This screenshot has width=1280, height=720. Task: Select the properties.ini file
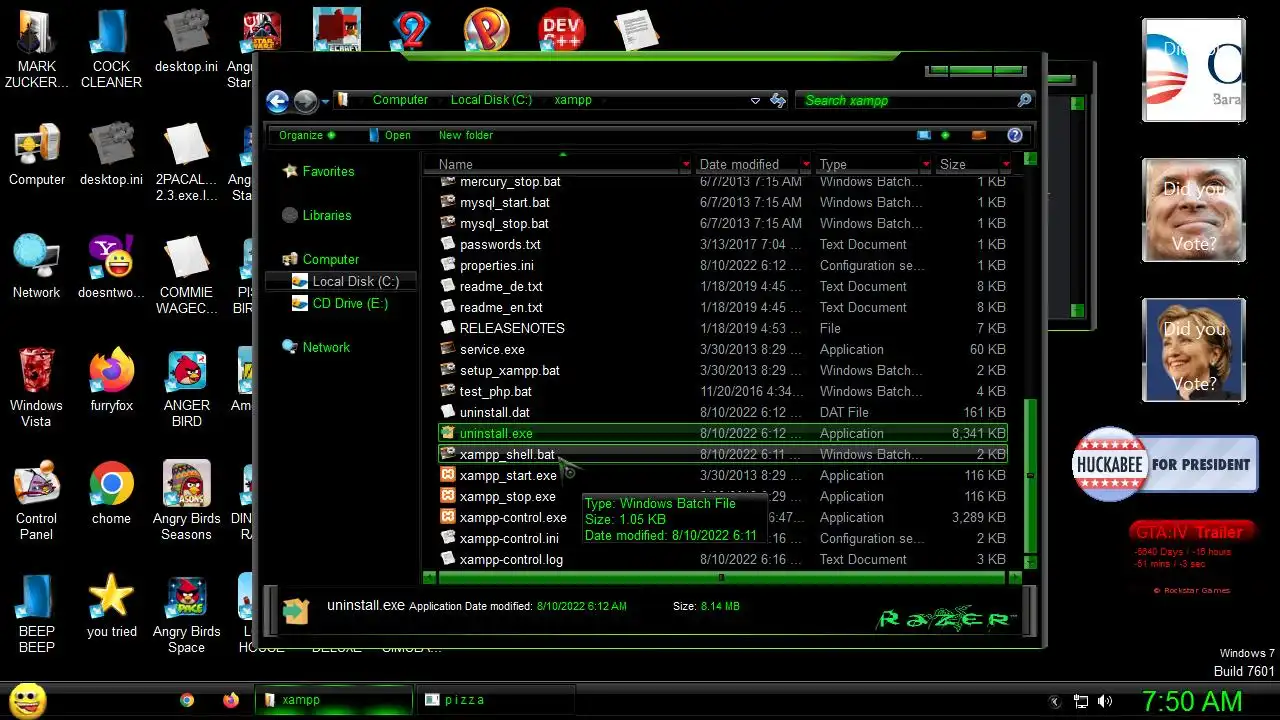point(496,265)
